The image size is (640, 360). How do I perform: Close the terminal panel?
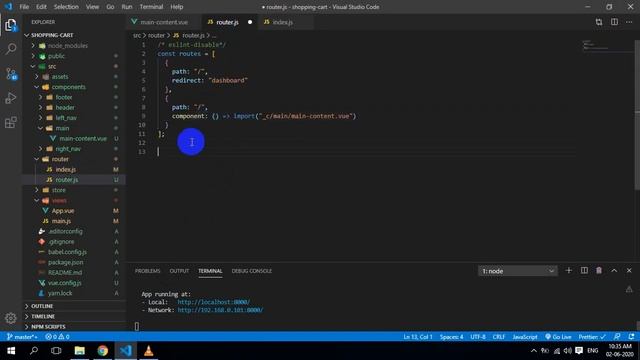pyautogui.click(x=629, y=271)
